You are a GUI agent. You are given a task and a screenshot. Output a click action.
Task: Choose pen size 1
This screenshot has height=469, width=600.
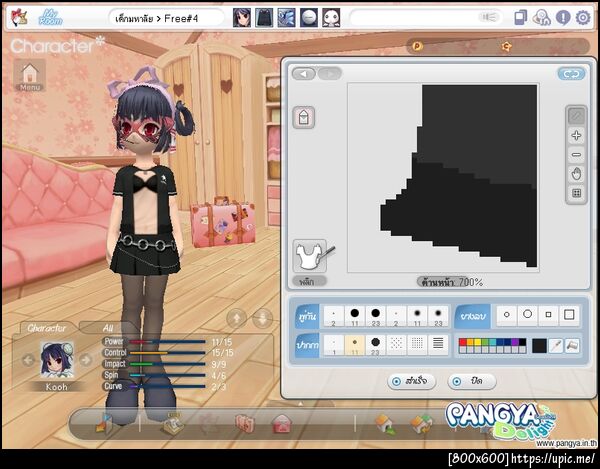(334, 345)
